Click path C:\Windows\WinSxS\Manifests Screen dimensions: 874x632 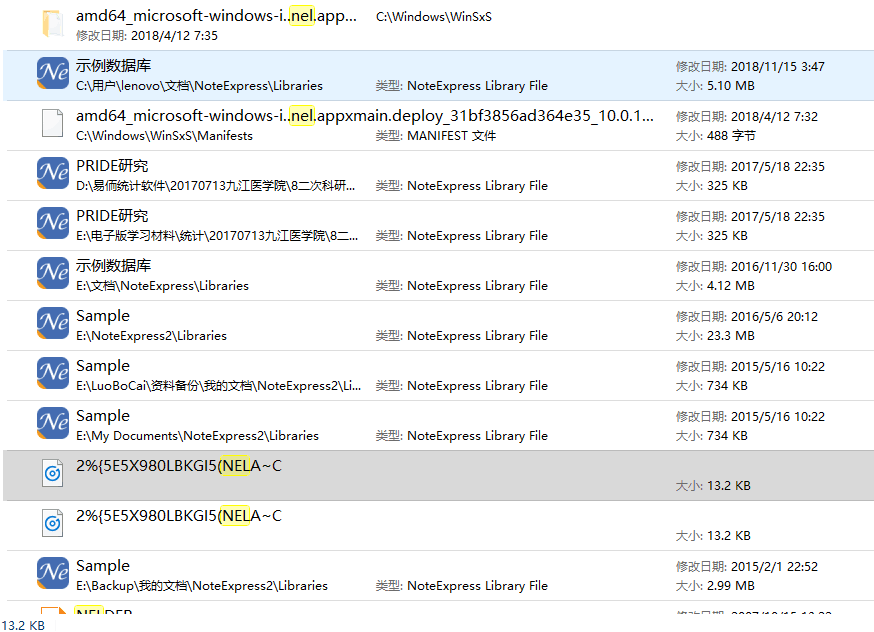[x=164, y=136]
